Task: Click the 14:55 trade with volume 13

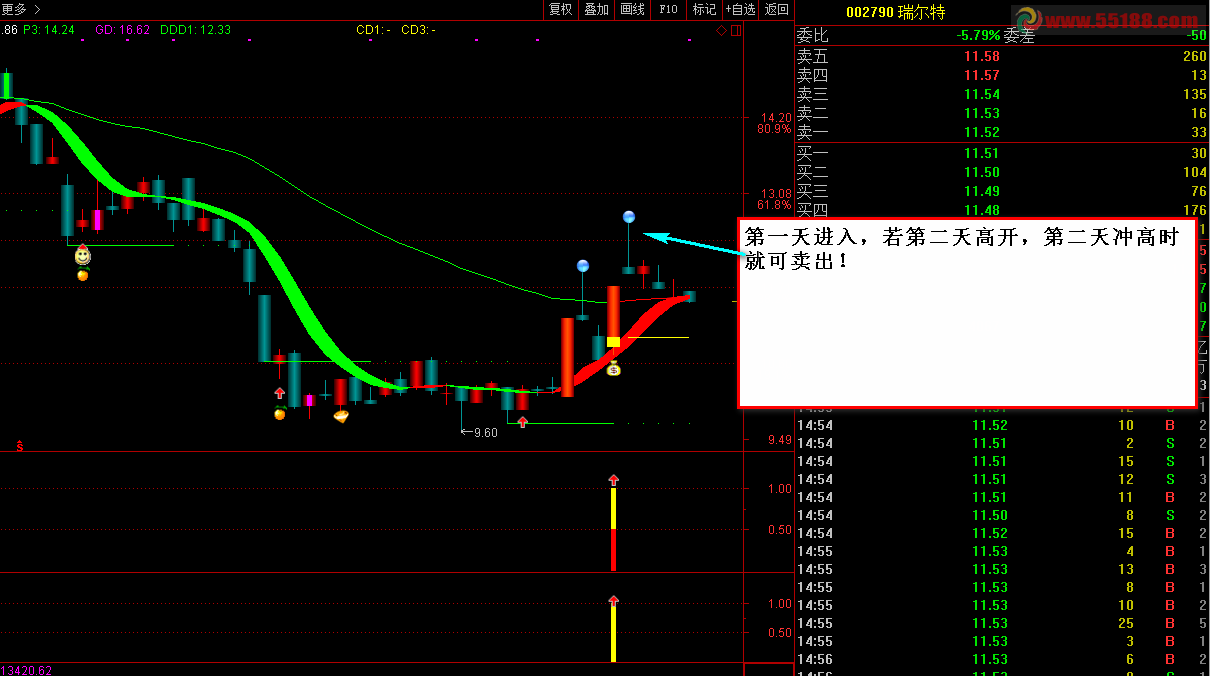Action: point(1002,569)
